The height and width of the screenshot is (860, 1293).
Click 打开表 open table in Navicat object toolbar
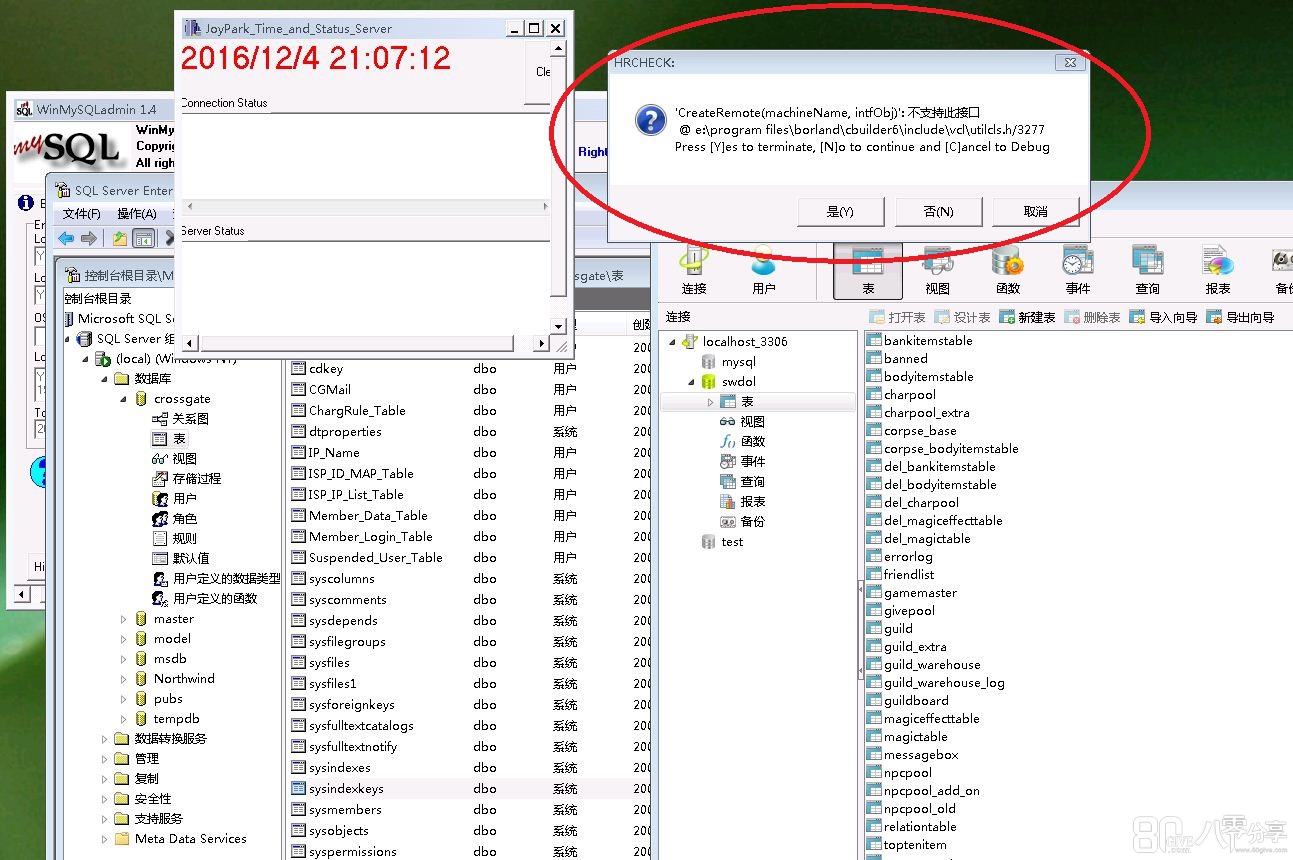pos(897,317)
